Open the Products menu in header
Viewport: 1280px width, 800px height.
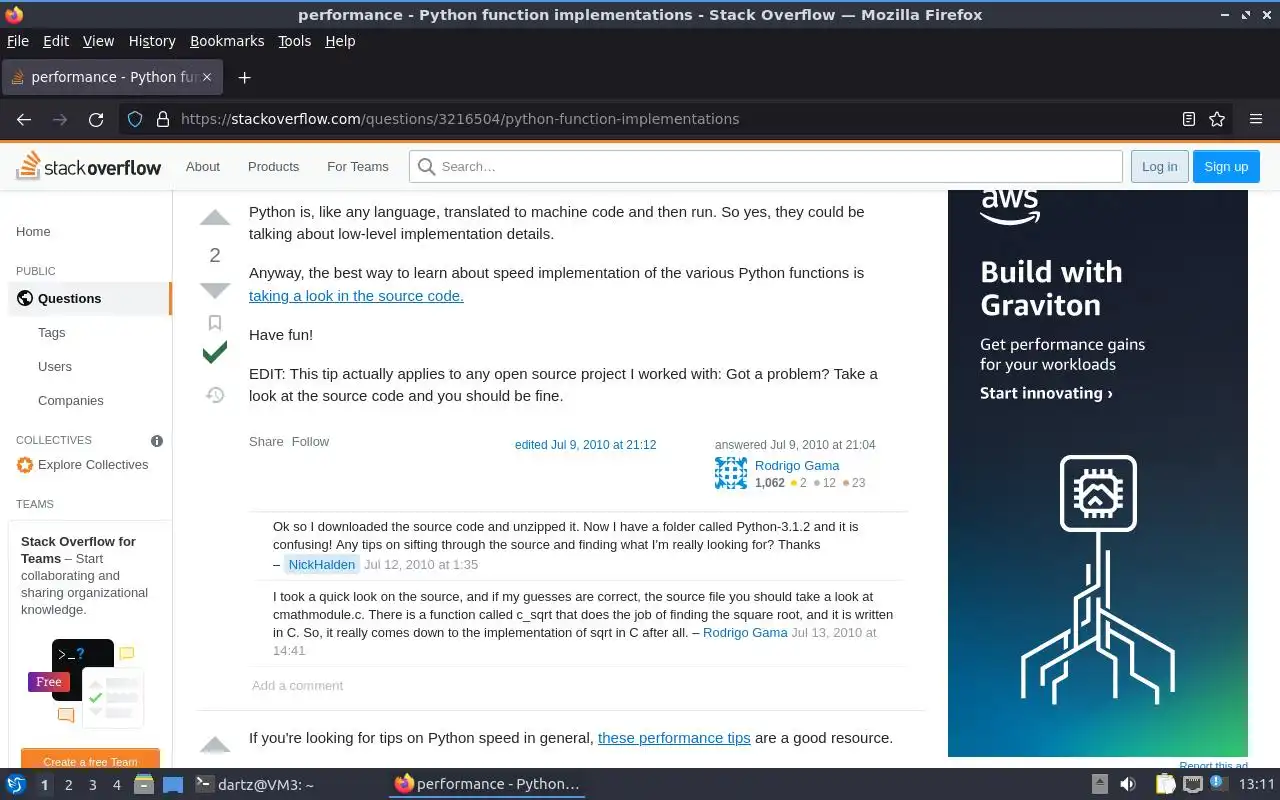coord(274,167)
